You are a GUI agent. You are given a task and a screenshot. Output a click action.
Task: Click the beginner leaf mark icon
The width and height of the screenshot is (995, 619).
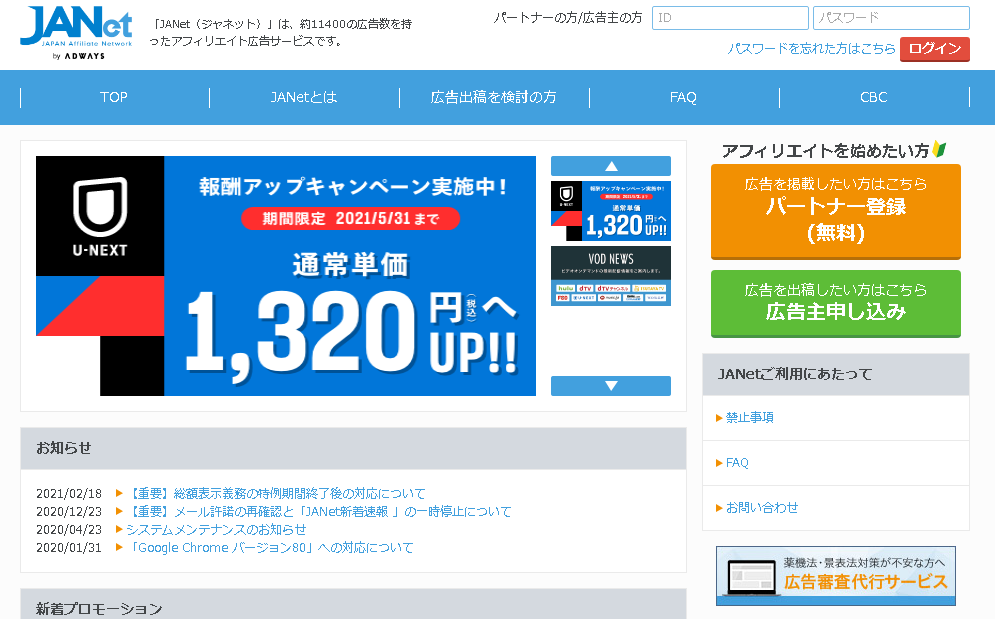pyautogui.click(x=939, y=150)
